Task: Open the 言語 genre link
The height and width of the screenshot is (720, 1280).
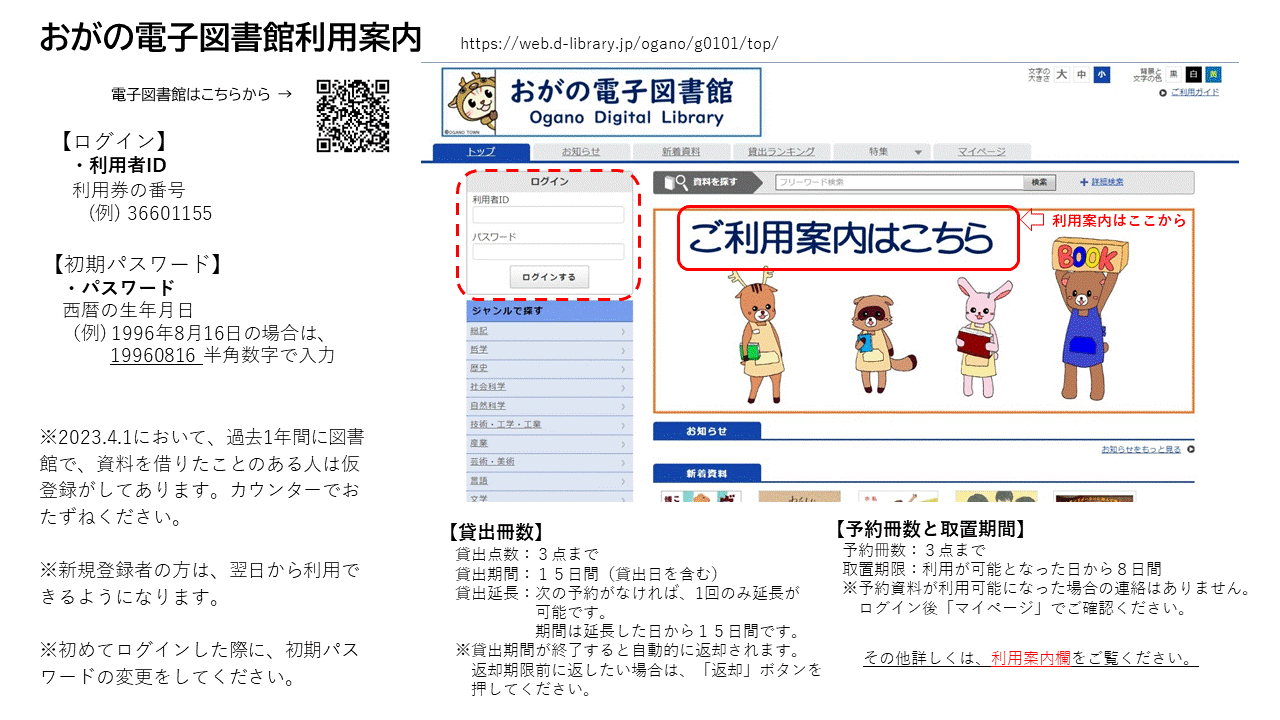Action: pos(479,481)
